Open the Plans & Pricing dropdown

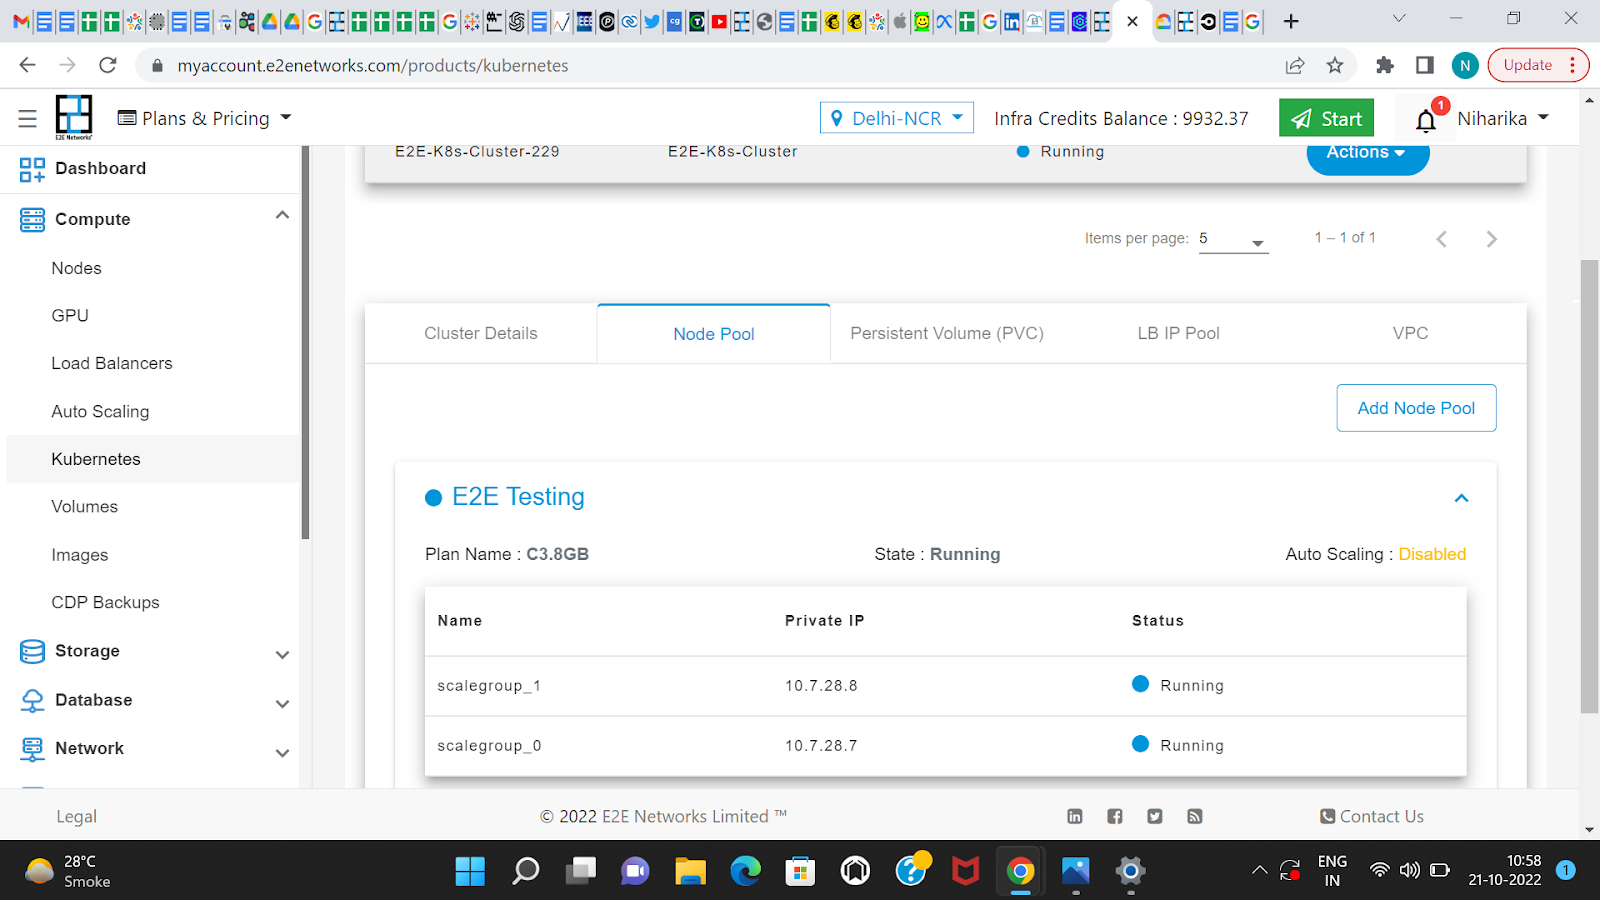point(204,118)
